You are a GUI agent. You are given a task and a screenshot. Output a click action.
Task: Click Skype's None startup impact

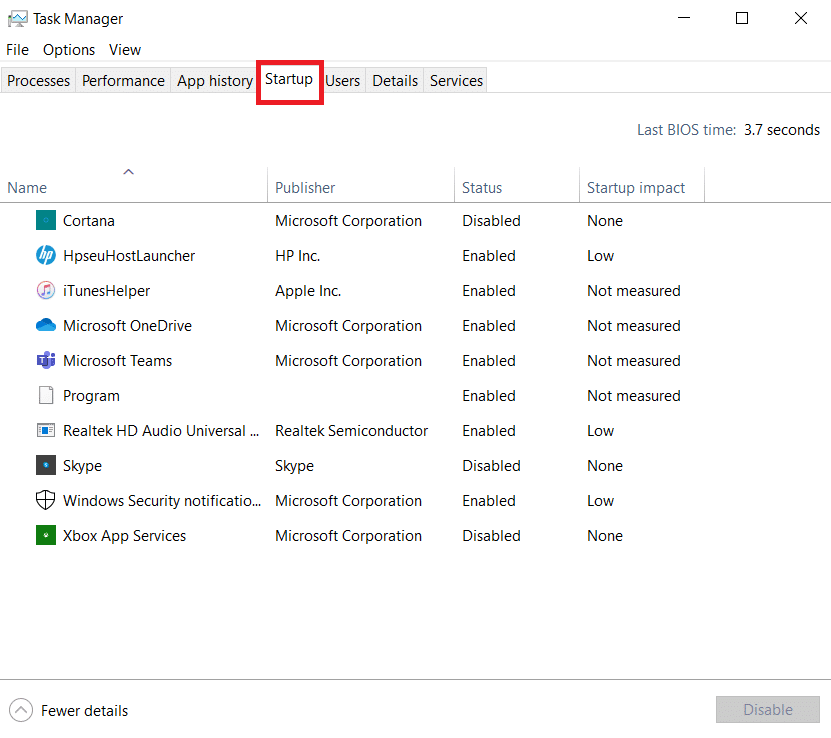[605, 465]
